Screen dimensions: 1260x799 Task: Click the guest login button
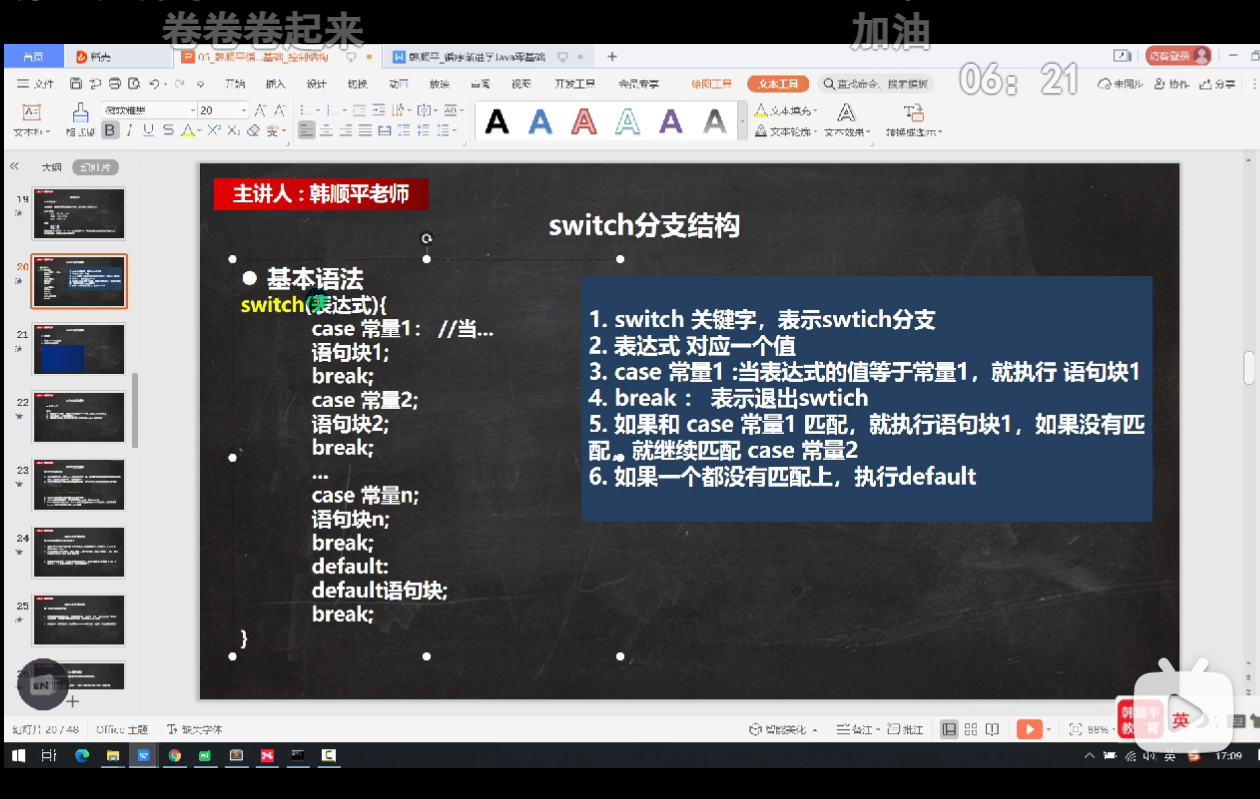1178,56
